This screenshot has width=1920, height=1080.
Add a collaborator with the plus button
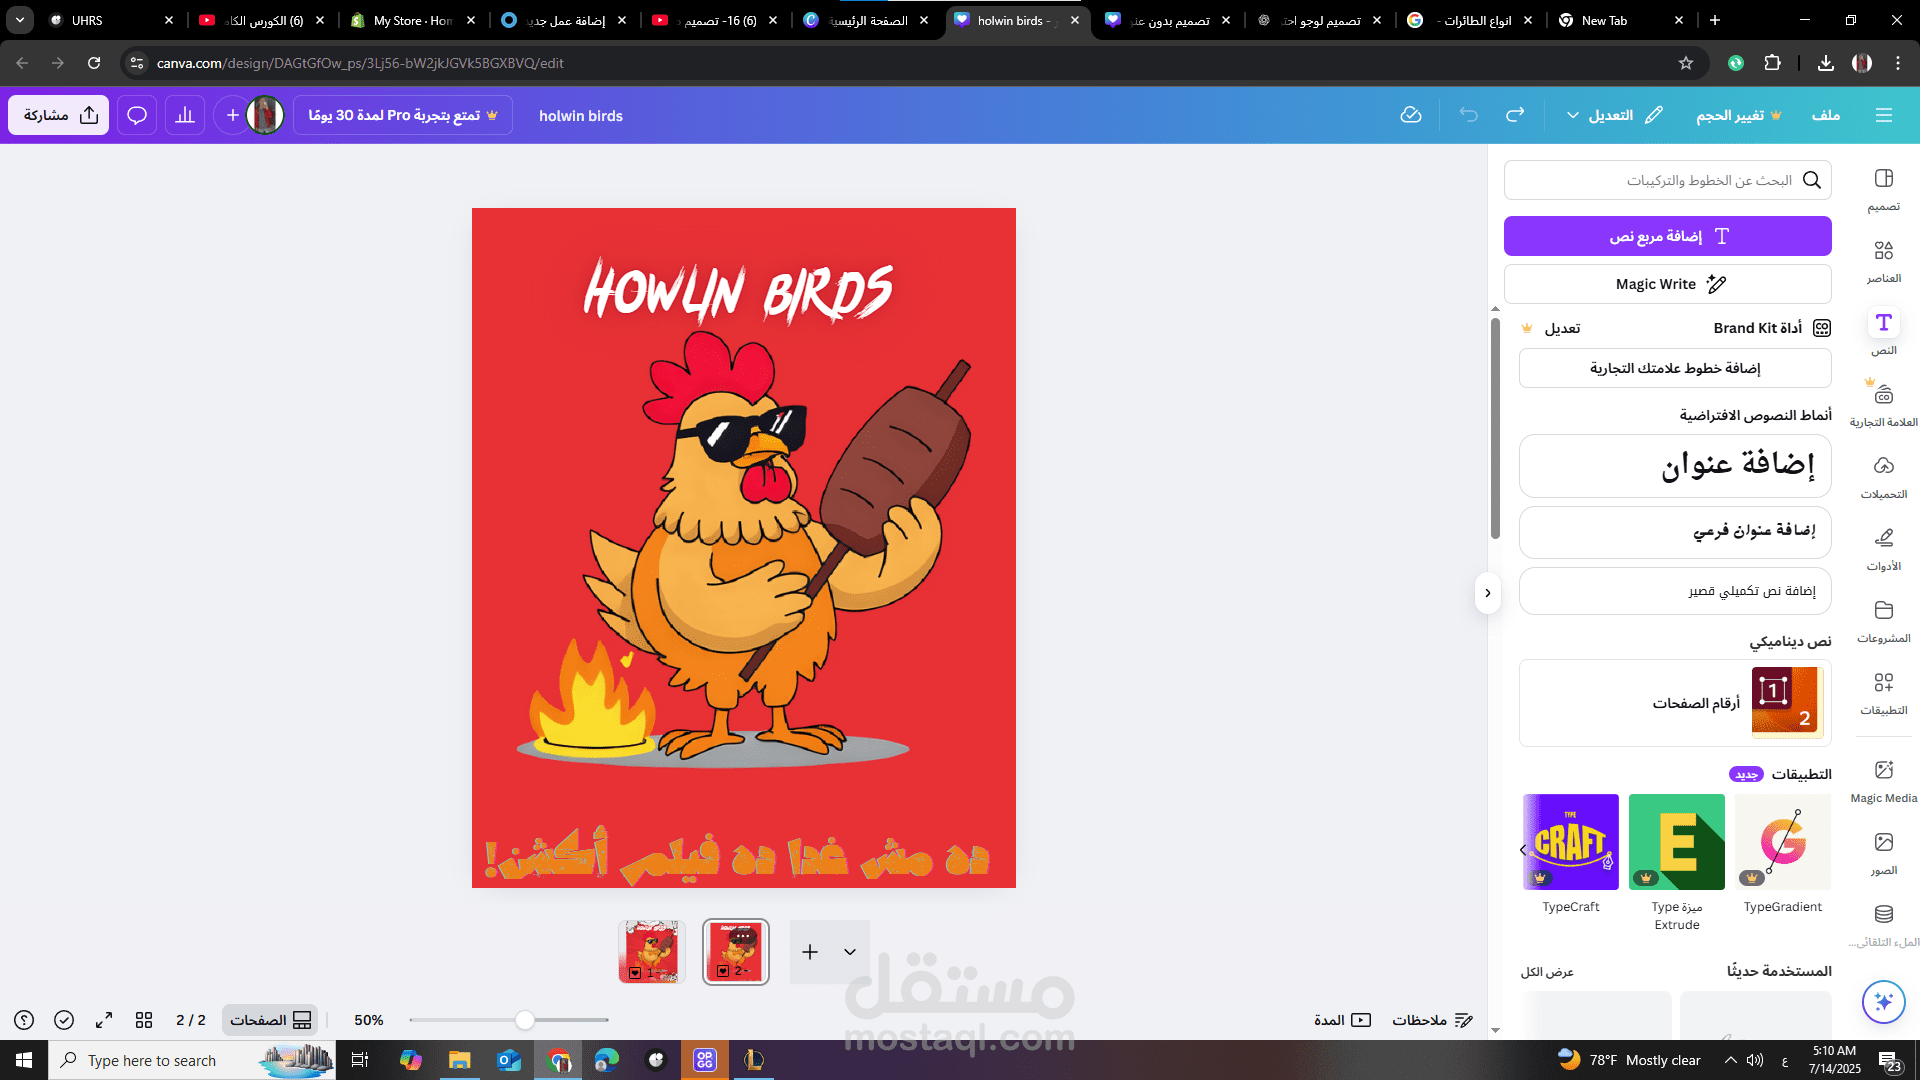232,116
